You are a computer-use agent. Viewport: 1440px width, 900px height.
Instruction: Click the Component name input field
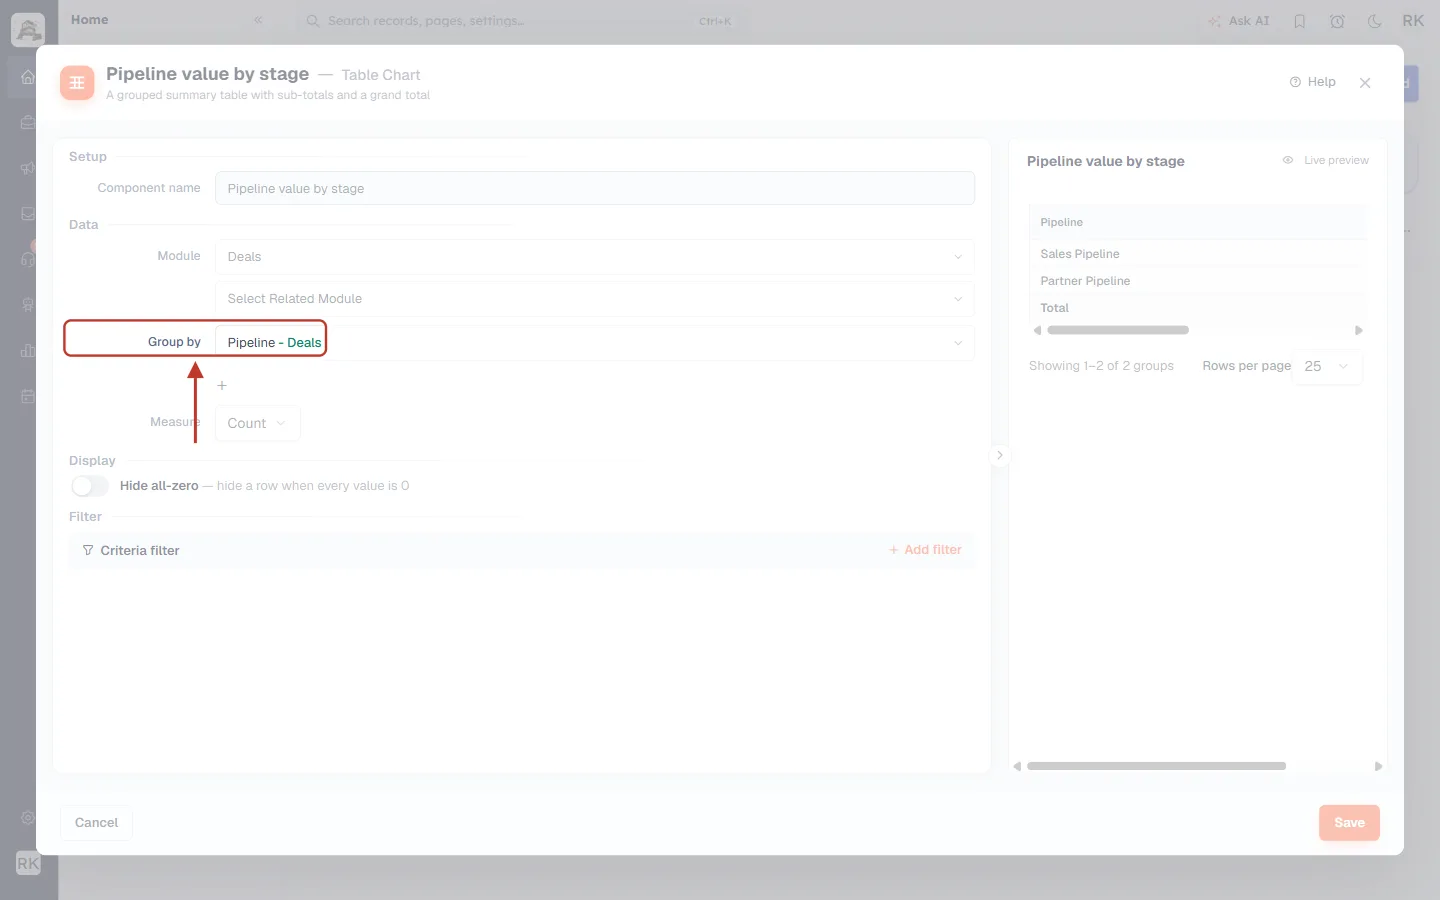click(x=595, y=188)
